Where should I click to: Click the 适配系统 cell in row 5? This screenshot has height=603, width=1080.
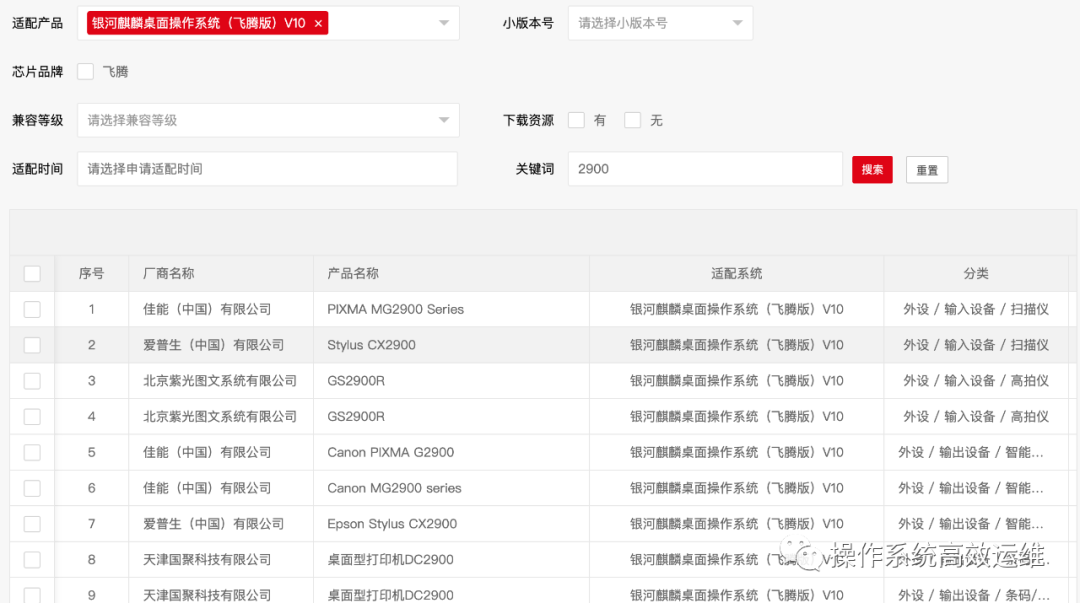tap(736, 453)
